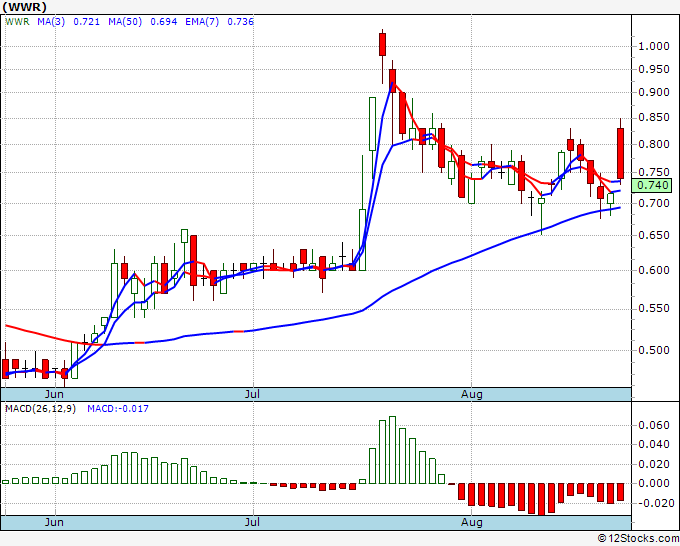Viewport: 680px width, 546px height.
Task: Select the Aug label on MACD panel axis
Action: pyautogui.click(x=470, y=522)
